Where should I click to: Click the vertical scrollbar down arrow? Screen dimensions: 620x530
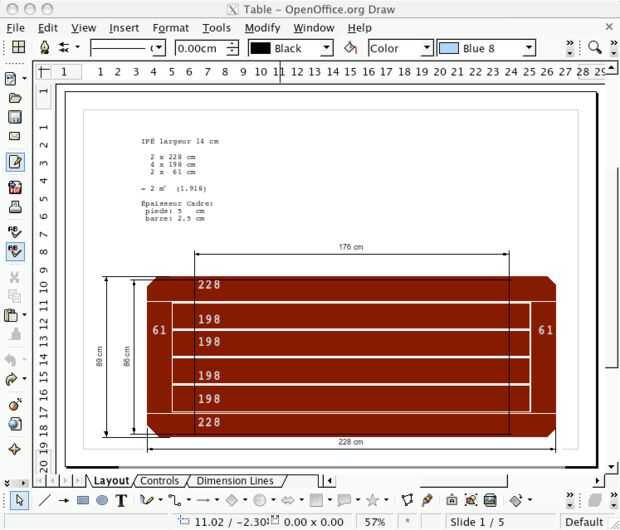(x=612, y=467)
